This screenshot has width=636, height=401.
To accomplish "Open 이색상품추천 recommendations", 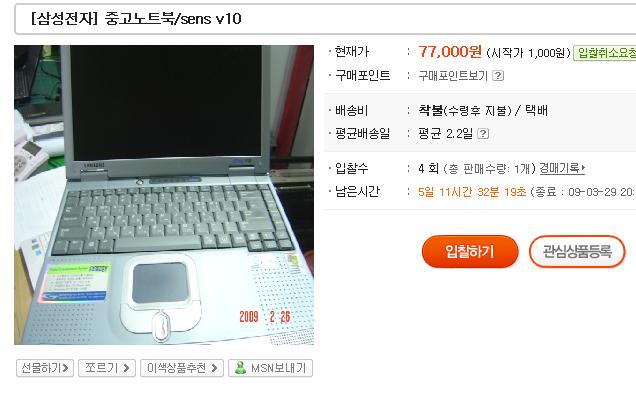I will pos(182,368).
